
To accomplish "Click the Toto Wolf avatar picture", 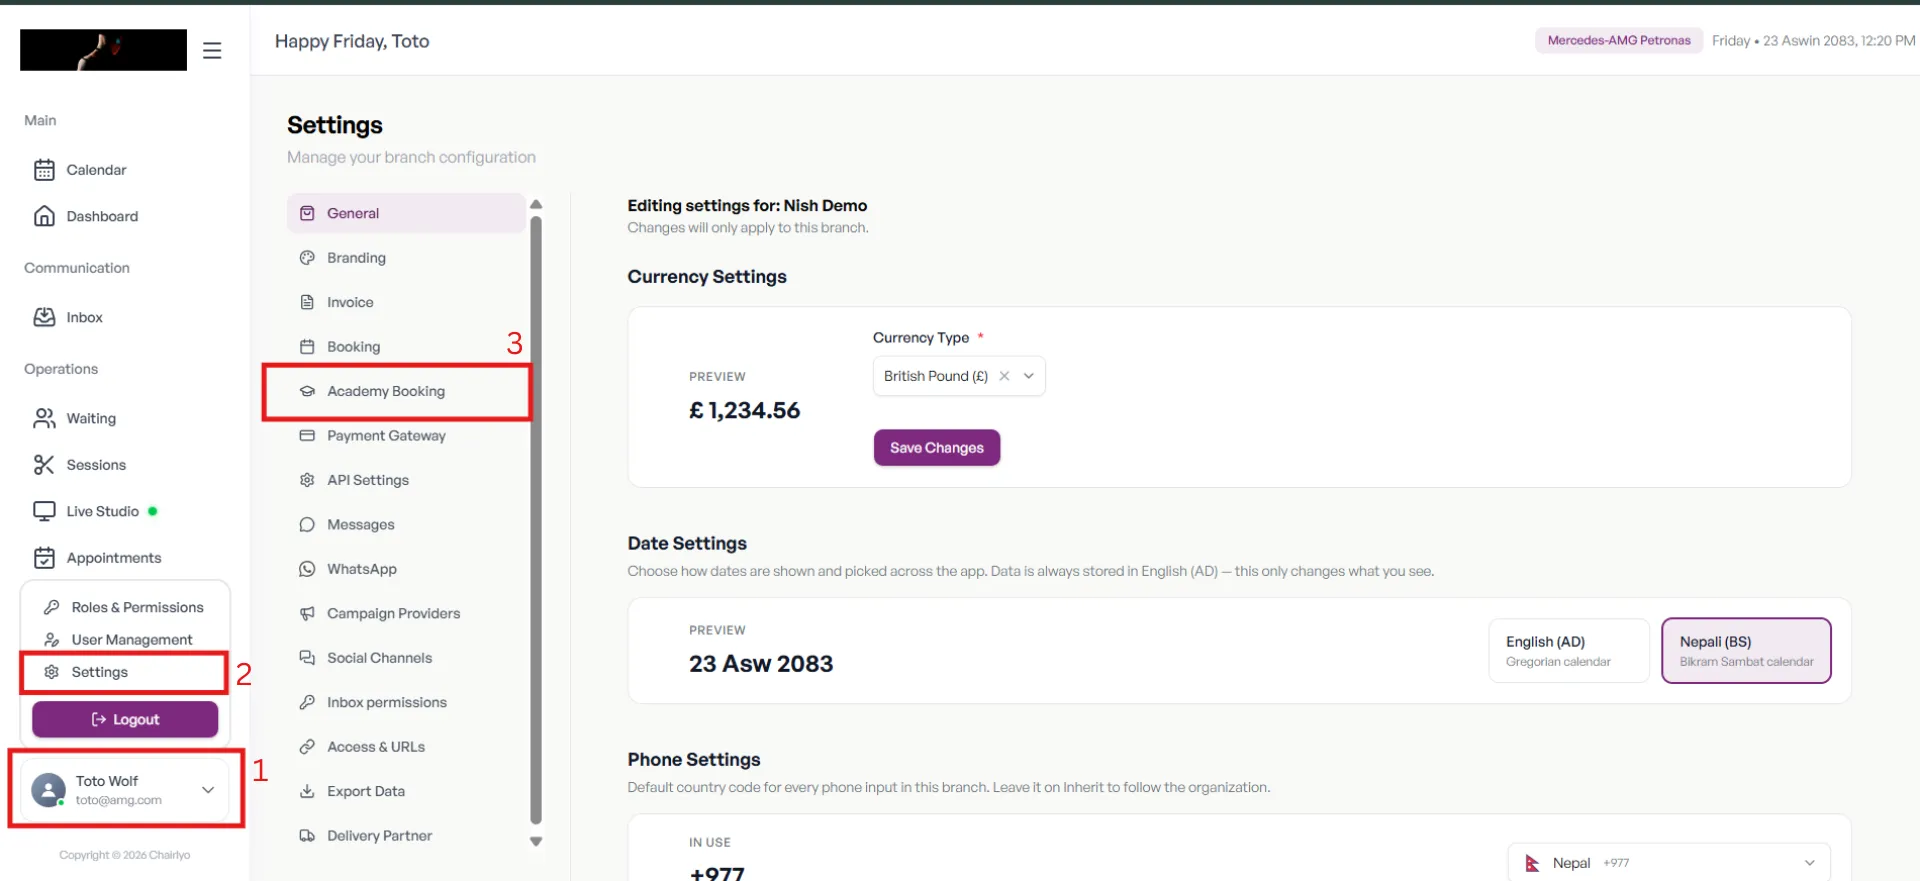I will (48, 790).
